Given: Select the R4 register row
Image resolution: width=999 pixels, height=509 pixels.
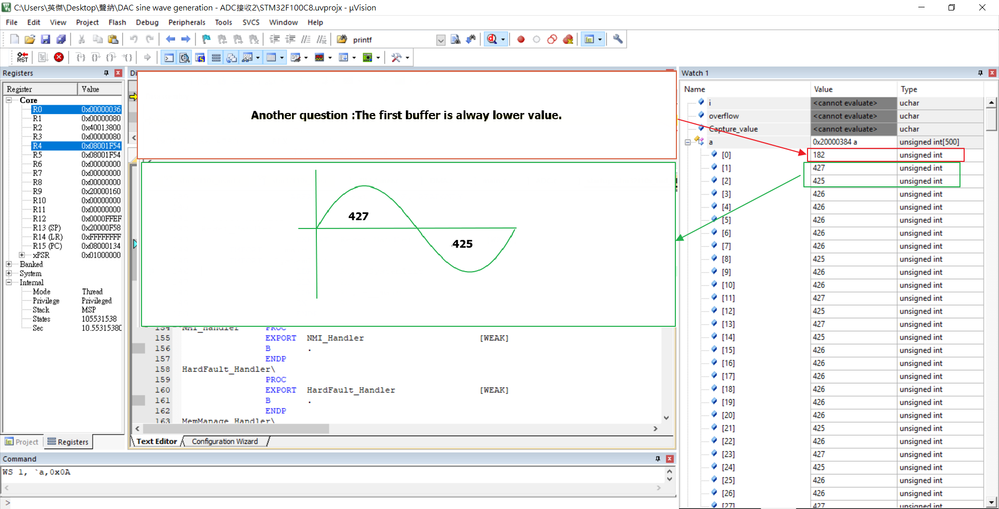Looking at the screenshot, I should pyautogui.click(x=76, y=146).
